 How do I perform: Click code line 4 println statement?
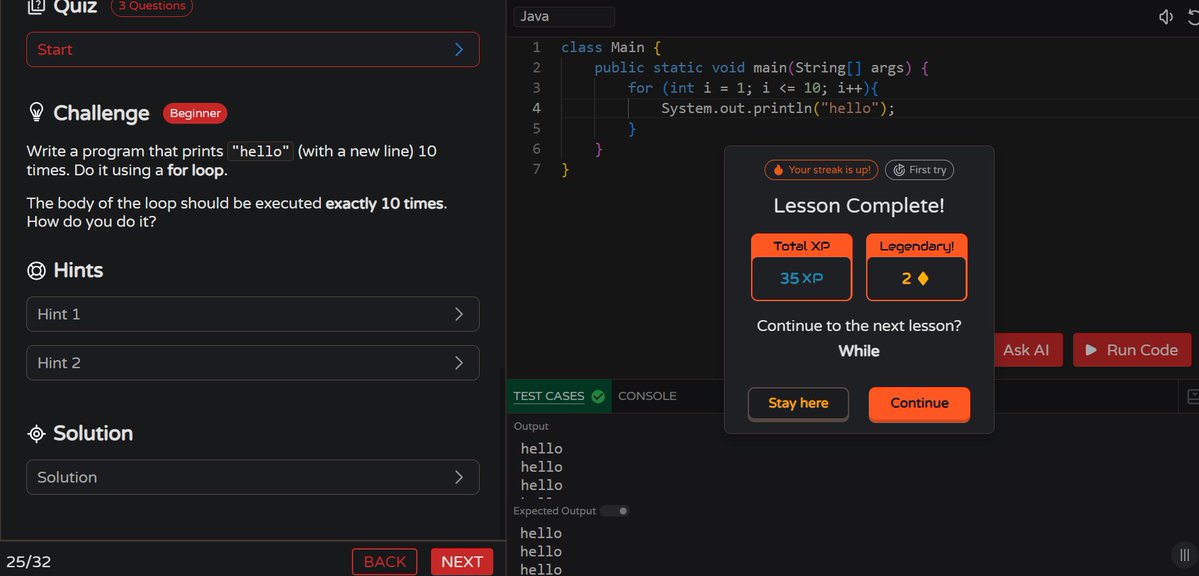(x=778, y=109)
